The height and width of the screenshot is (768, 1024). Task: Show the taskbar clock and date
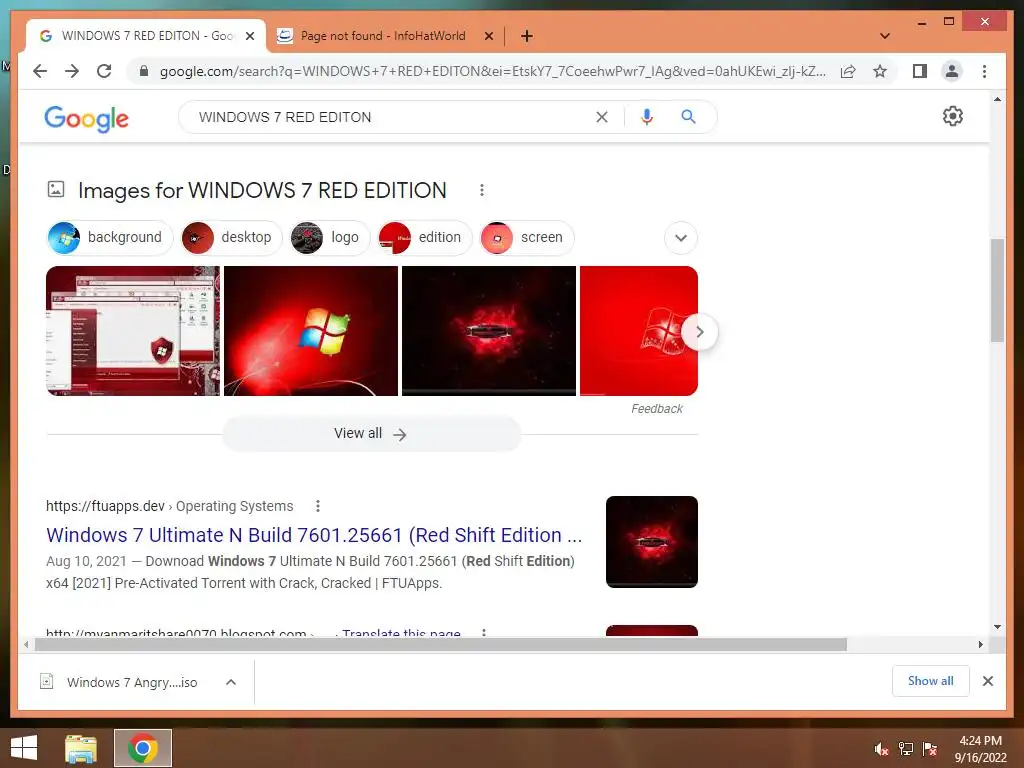tap(980, 749)
